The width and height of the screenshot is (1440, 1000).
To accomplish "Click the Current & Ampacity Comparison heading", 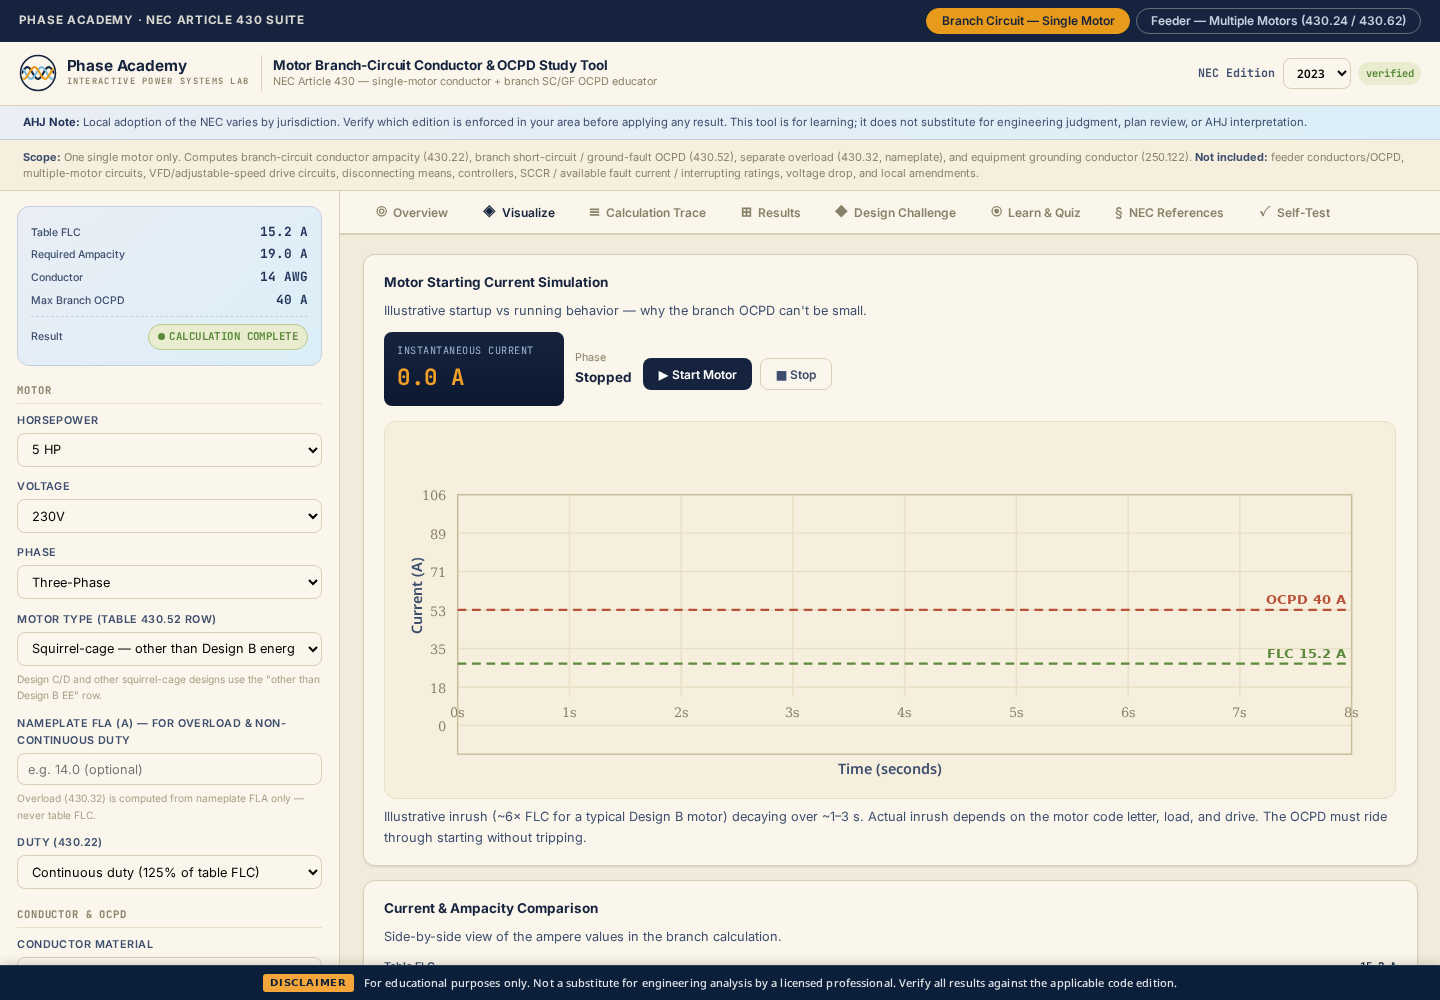I will pyautogui.click(x=491, y=908).
